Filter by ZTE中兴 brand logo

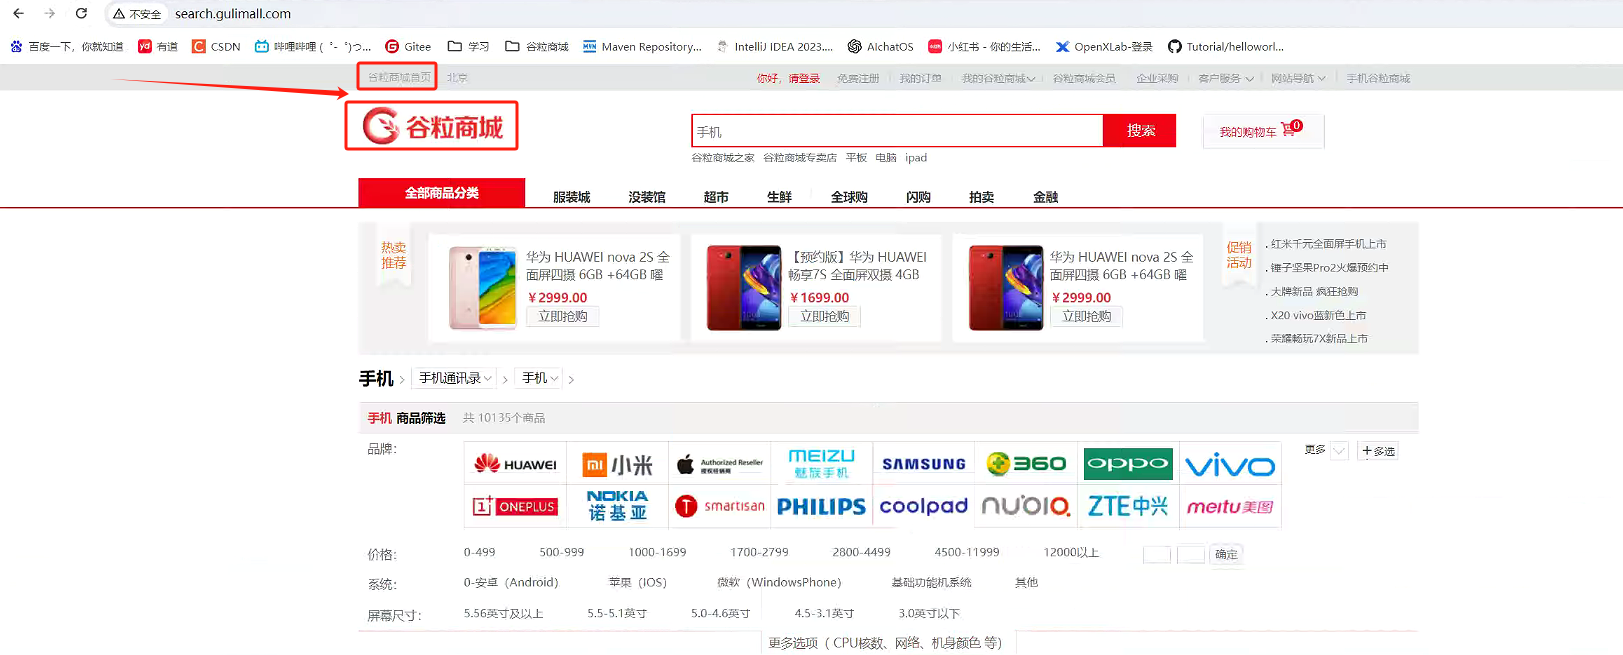1128,506
